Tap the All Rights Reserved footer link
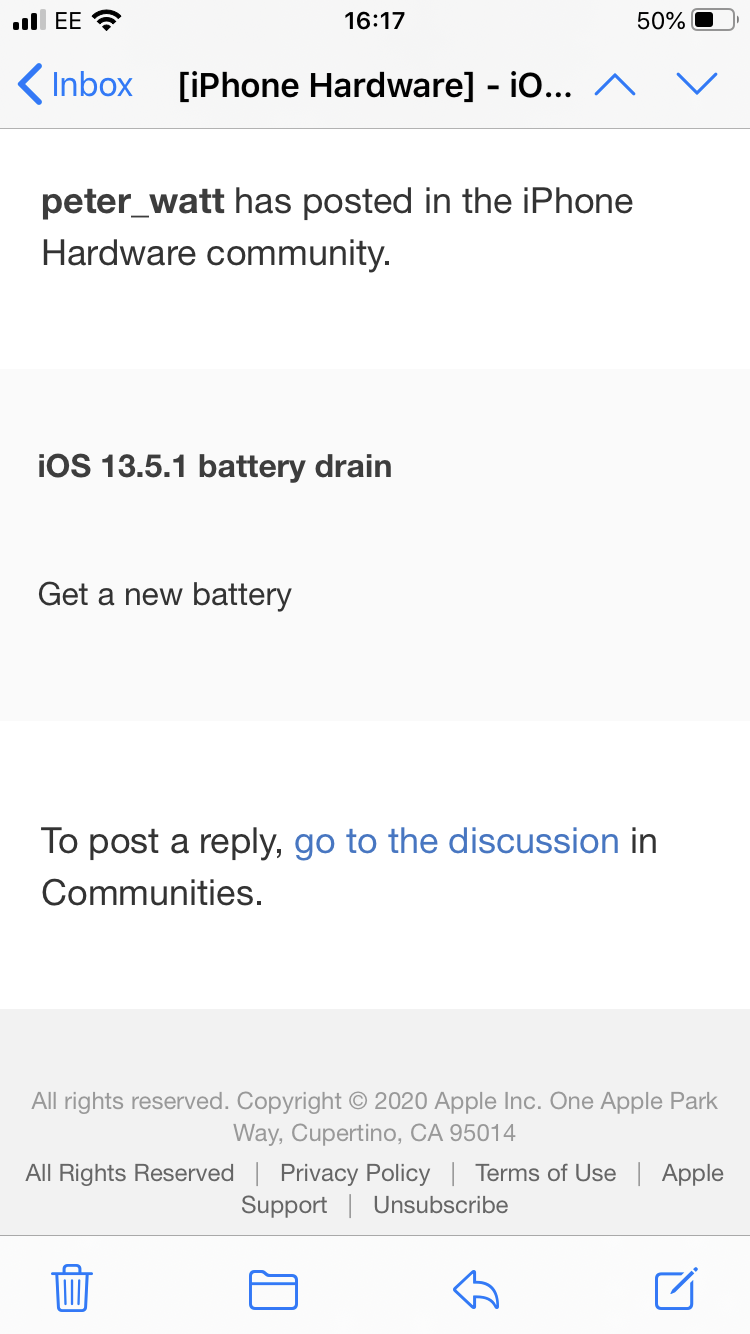 130,1173
